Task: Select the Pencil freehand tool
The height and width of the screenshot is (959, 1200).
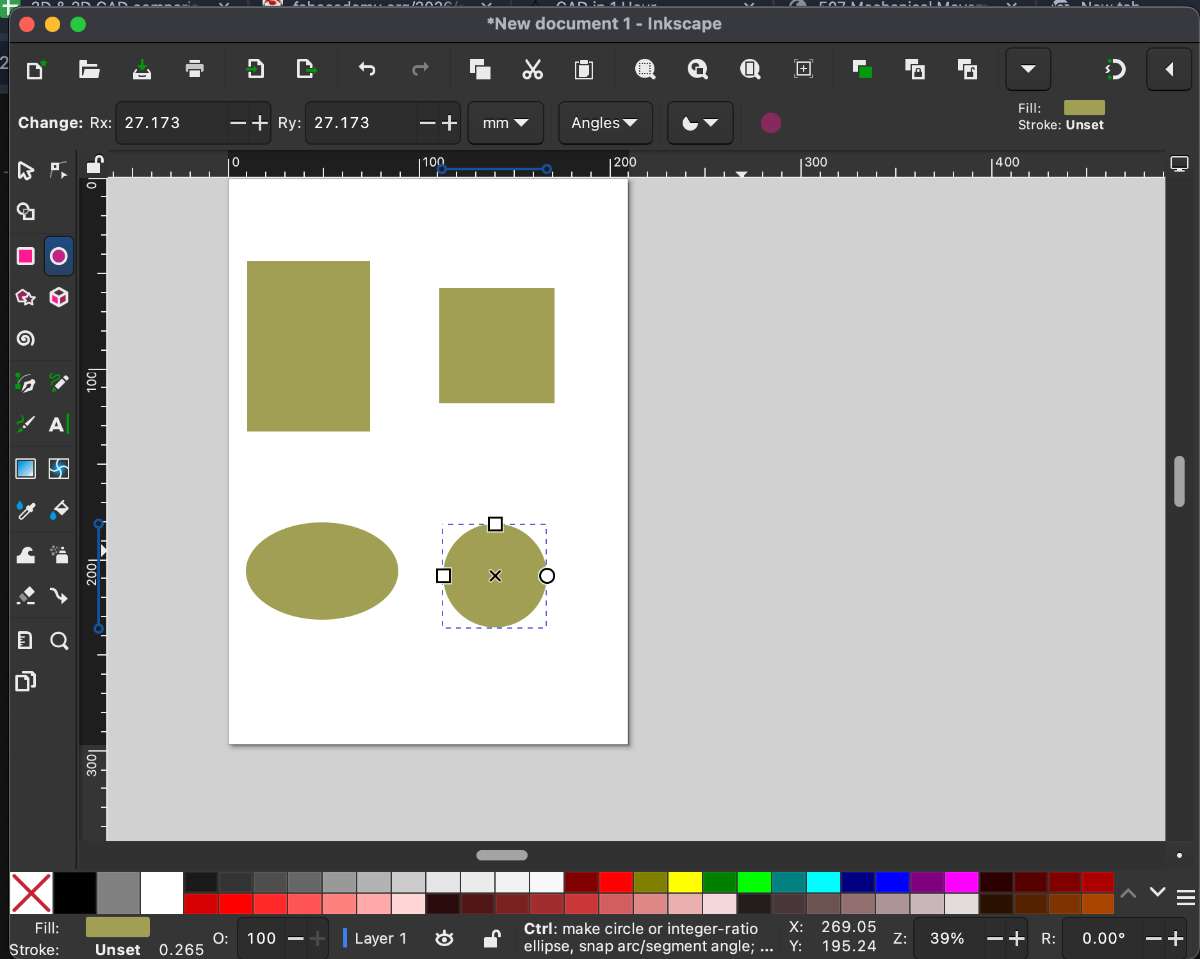Action: pos(59,383)
